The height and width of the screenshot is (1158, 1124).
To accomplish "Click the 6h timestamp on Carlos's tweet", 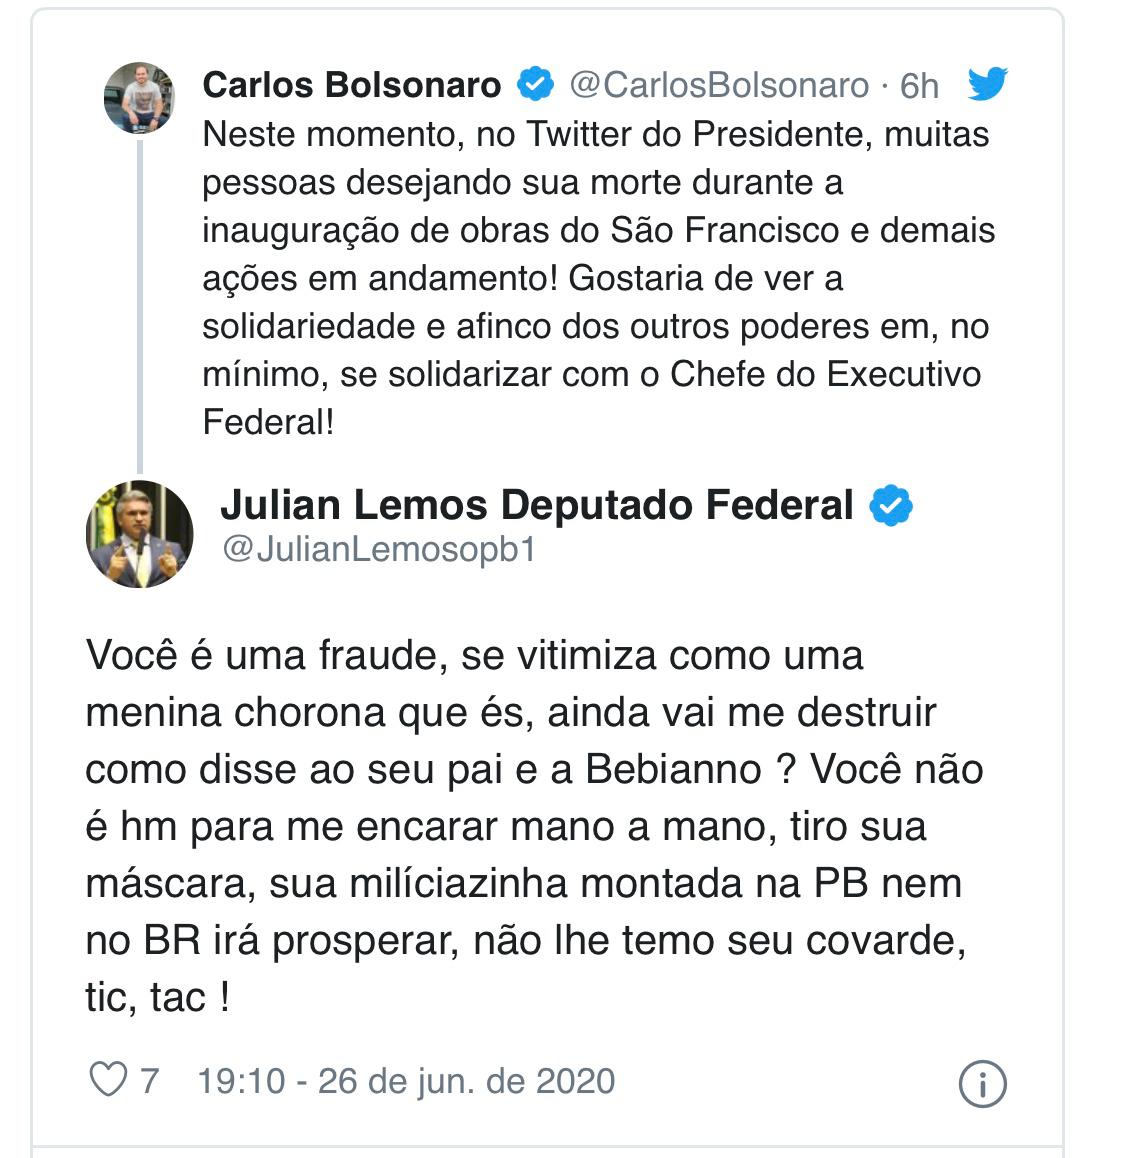I will point(919,86).
